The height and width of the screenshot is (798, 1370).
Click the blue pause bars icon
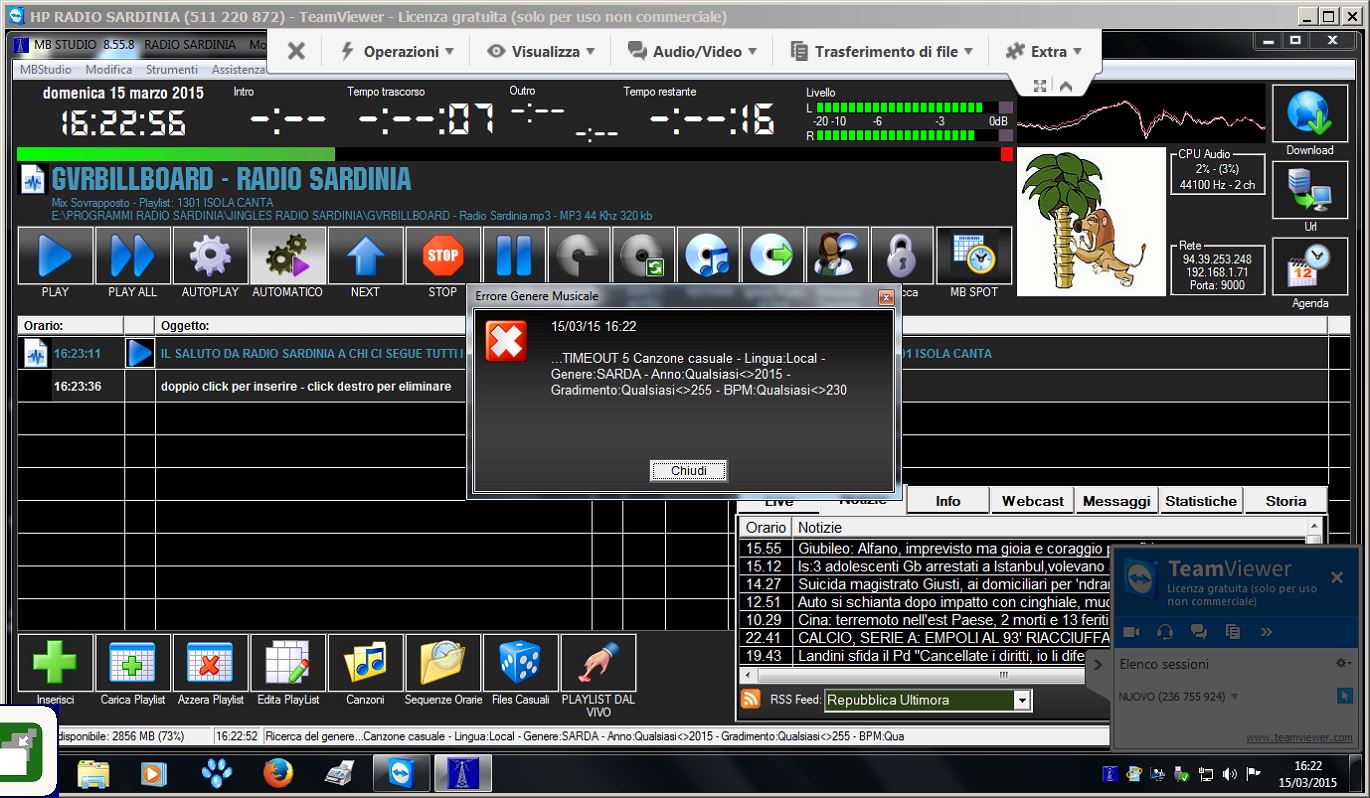click(x=514, y=256)
